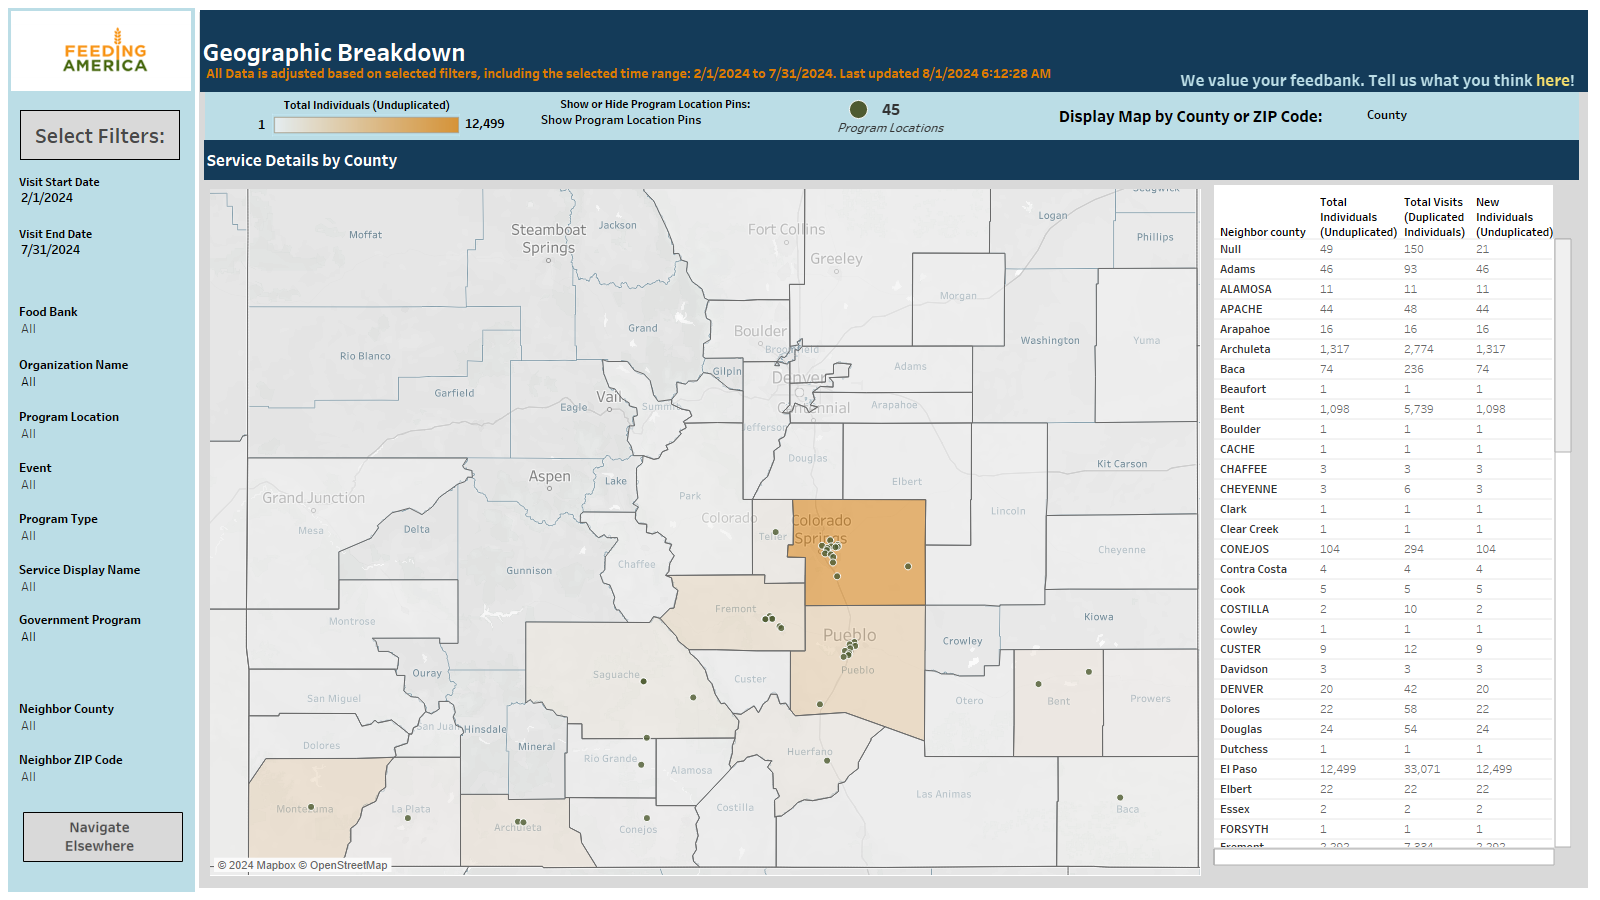The width and height of the screenshot is (1600, 900).
Task: Select the Bent row in table
Action: click(x=1385, y=409)
